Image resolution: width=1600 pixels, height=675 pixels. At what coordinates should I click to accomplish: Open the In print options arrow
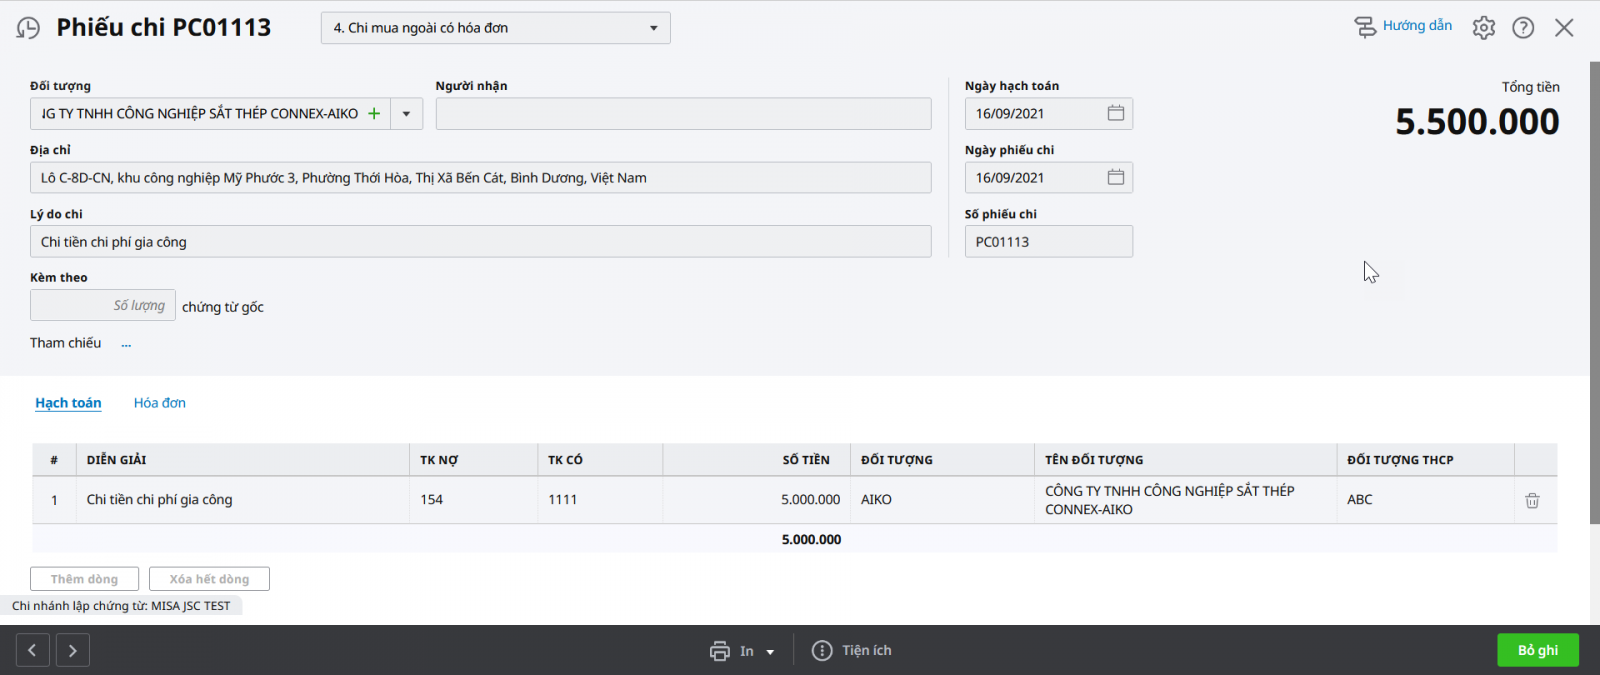[770, 652]
